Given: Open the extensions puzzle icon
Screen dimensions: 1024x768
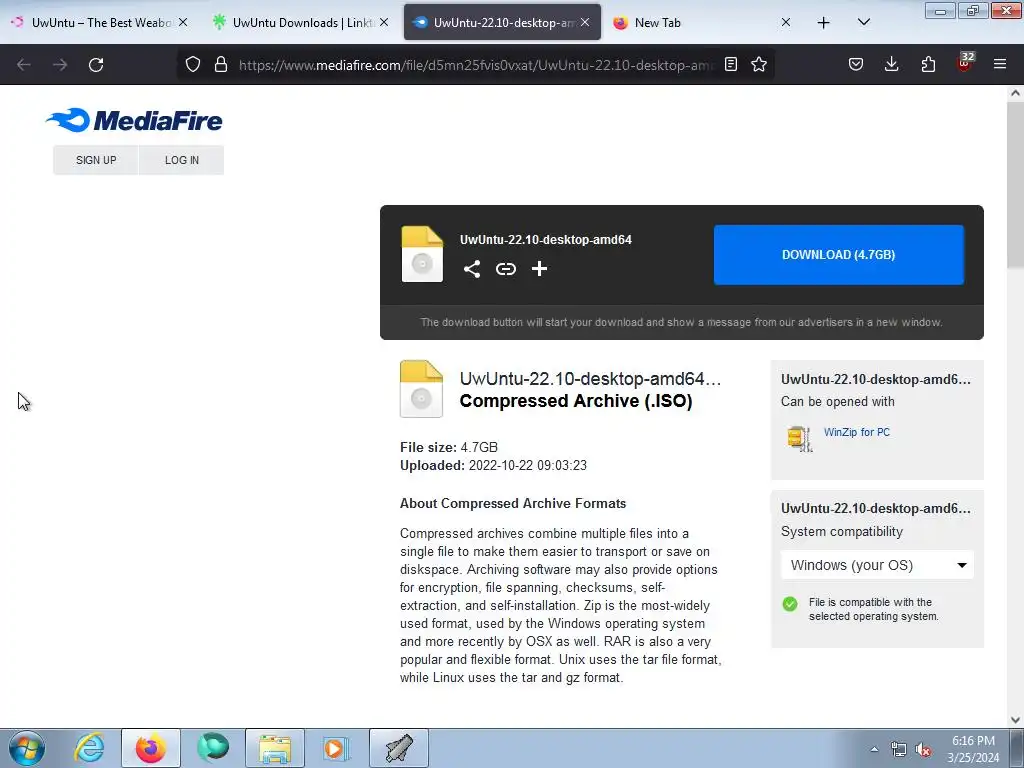Looking at the screenshot, I should point(928,65).
